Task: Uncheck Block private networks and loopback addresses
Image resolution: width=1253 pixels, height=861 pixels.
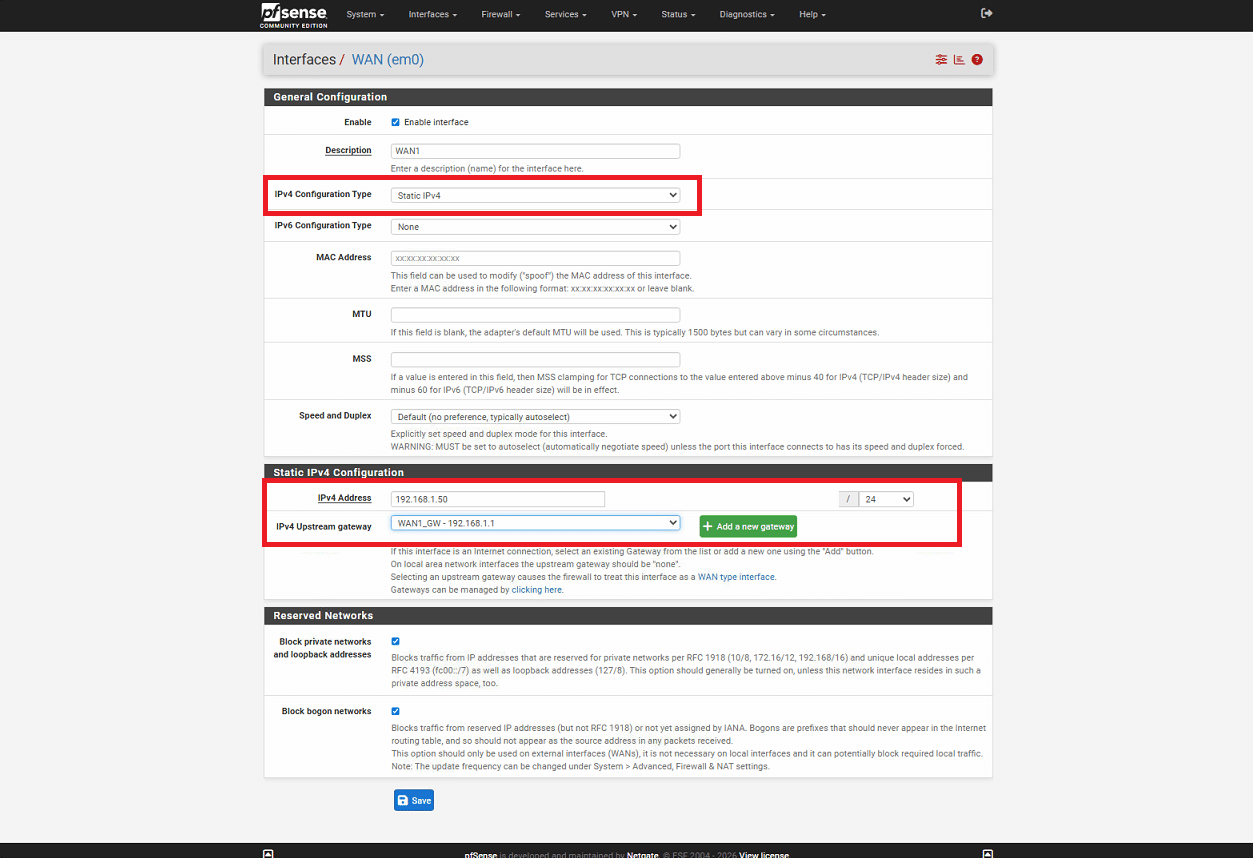Action: tap(395, 641)
